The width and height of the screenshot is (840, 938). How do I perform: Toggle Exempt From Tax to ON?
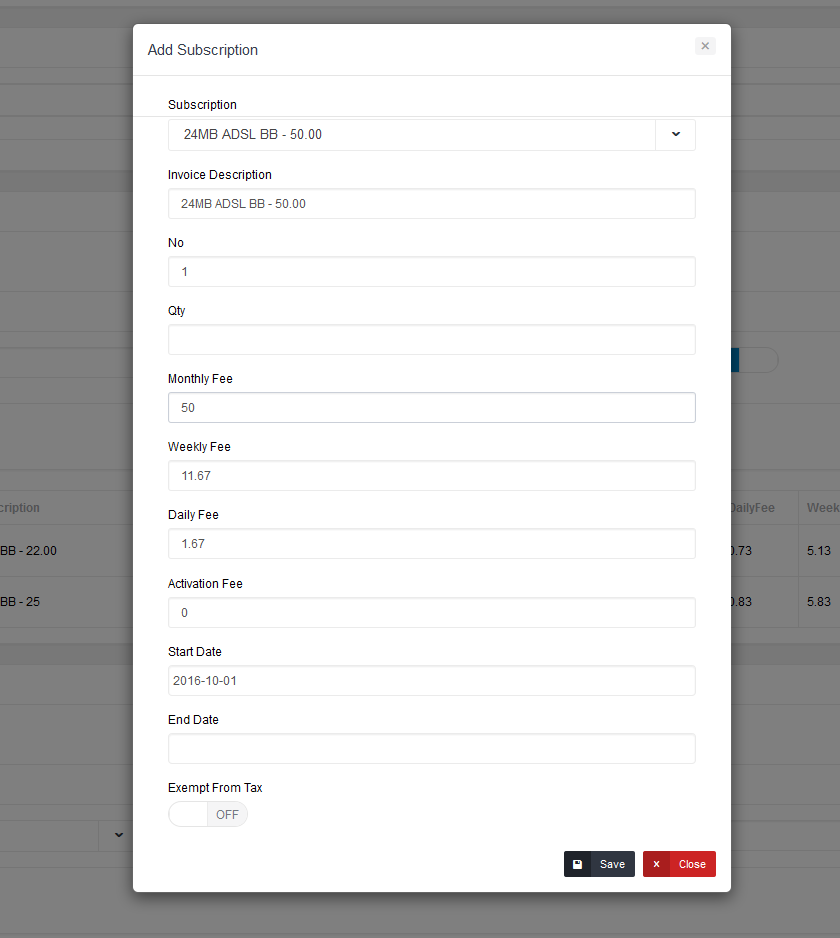tap(207, 814)
